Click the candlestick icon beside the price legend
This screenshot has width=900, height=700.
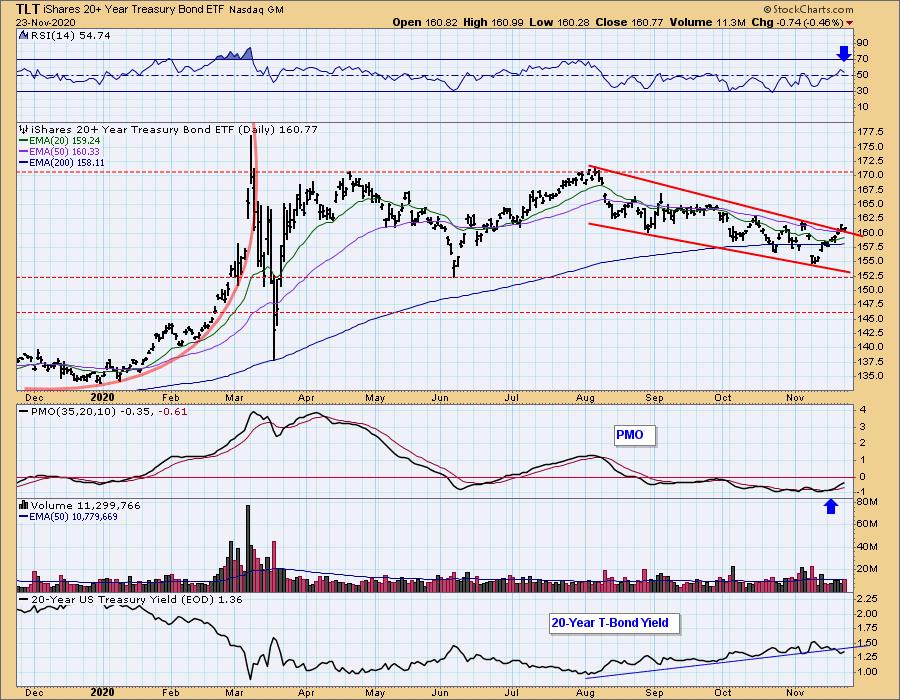pyautogui.click(x=24, y=130)
